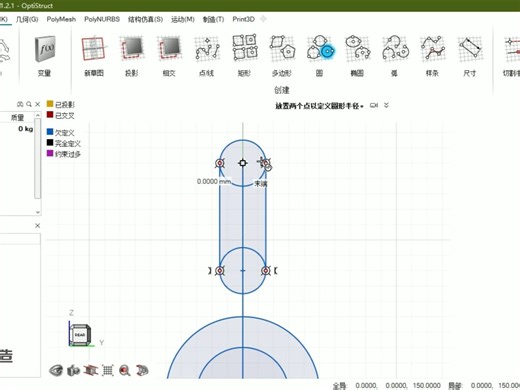This screenshot has width=520, height=390.
Task: Click the upper left red sketch point
Action: 220,163
